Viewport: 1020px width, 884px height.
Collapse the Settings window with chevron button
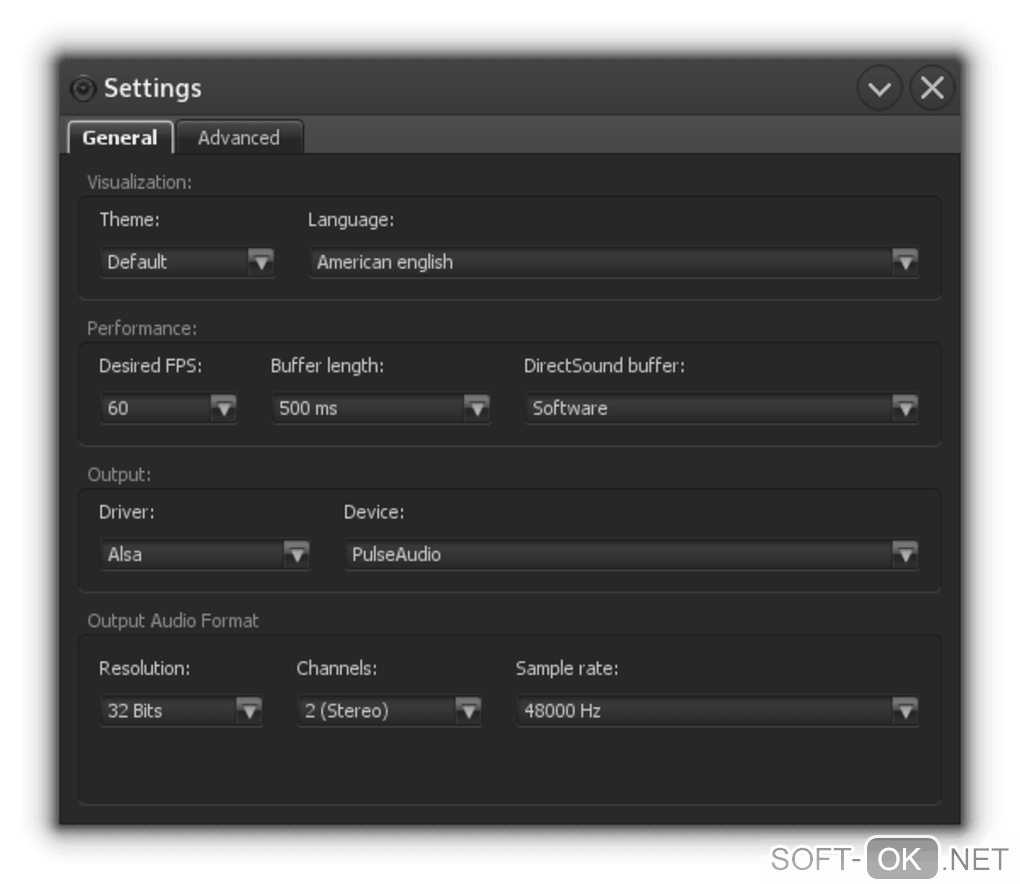879,89
